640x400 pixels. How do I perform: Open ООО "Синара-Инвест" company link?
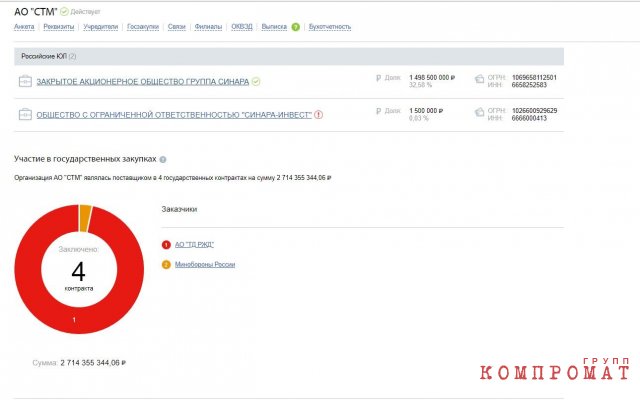click(x=174, y=115)
